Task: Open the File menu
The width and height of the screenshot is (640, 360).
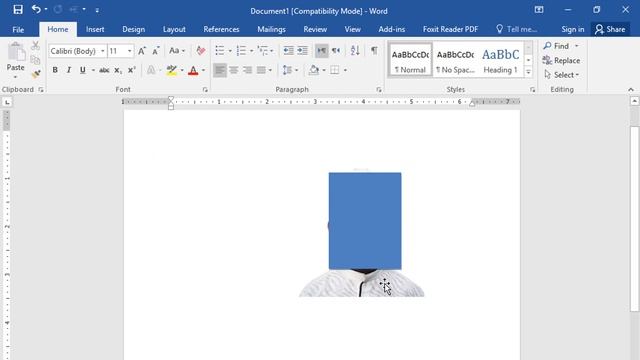Action: point(18,29)
